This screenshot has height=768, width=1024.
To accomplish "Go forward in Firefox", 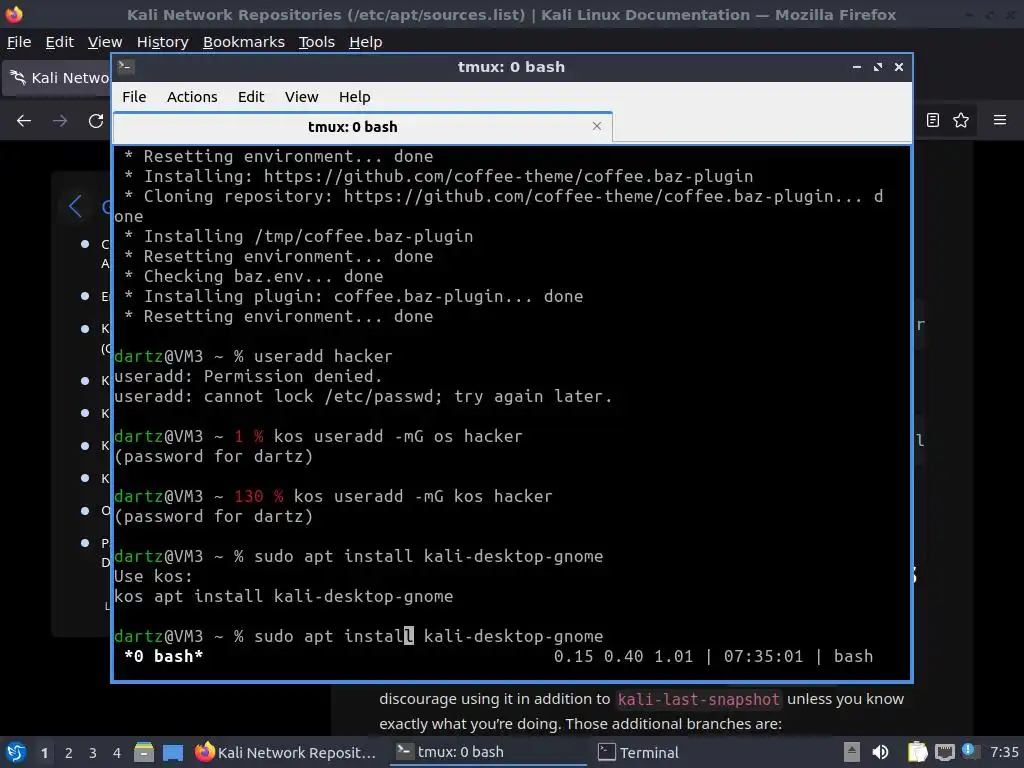I will pos(60,120).
